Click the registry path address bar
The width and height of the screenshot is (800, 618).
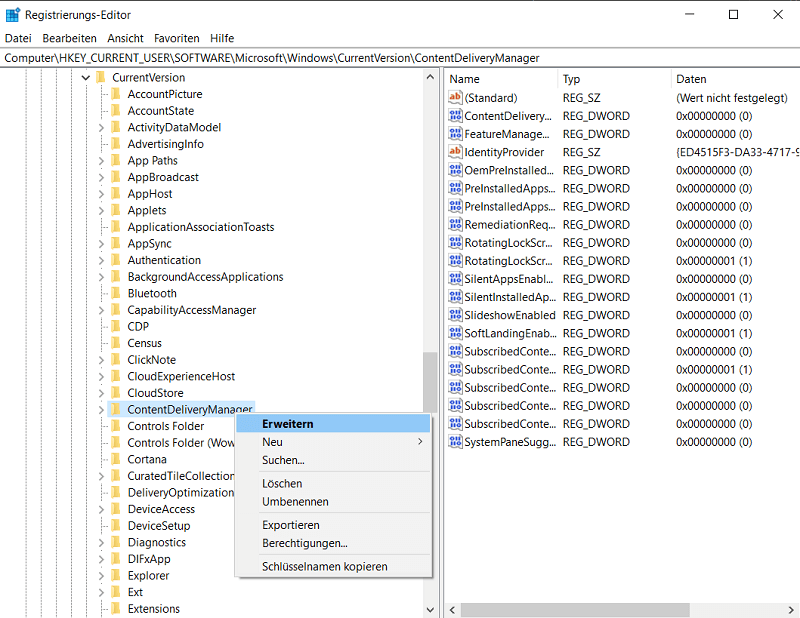(x=400, y=58)
